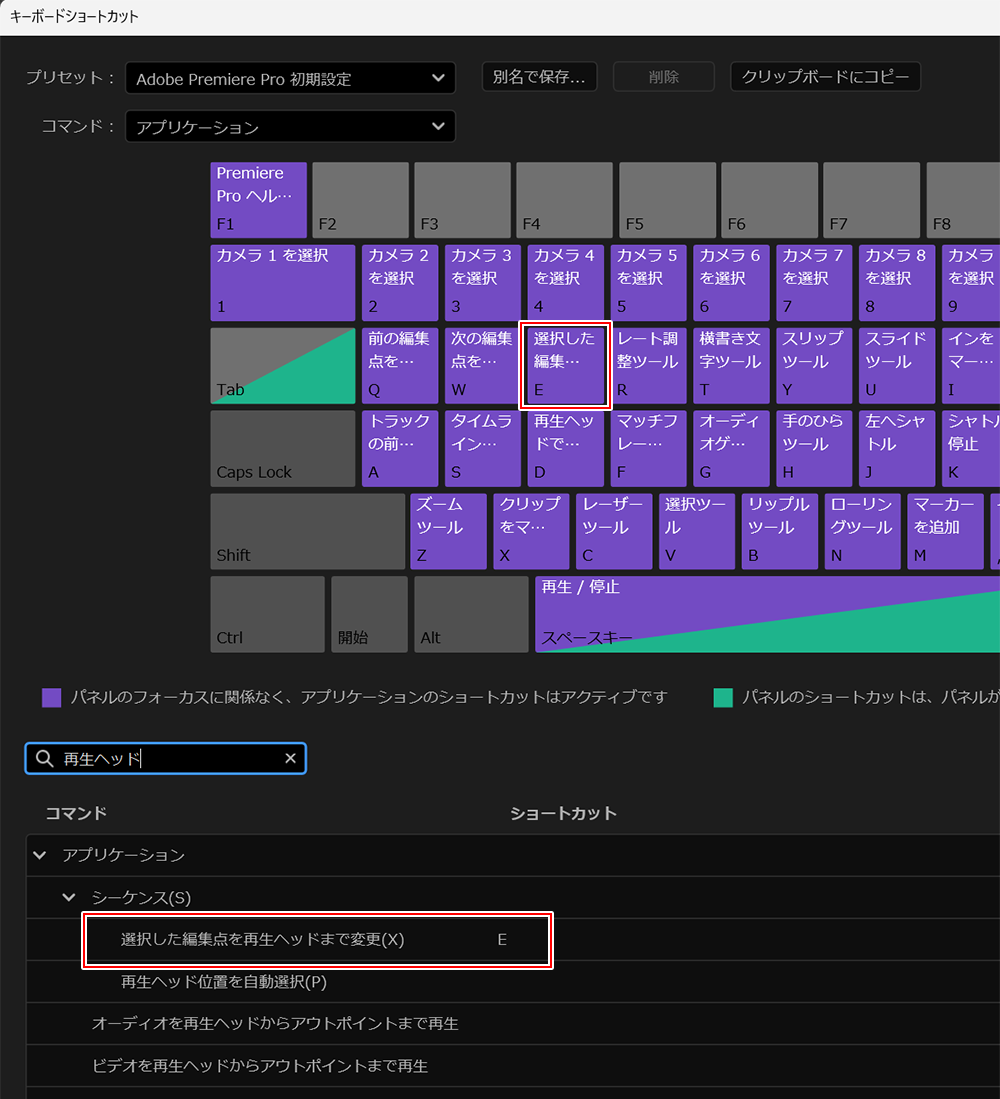The height and width of the screenshot is (1099, 1000).
Task: Select the spacebar 再生 / 停止 key
Action: (x=766, y=613)
